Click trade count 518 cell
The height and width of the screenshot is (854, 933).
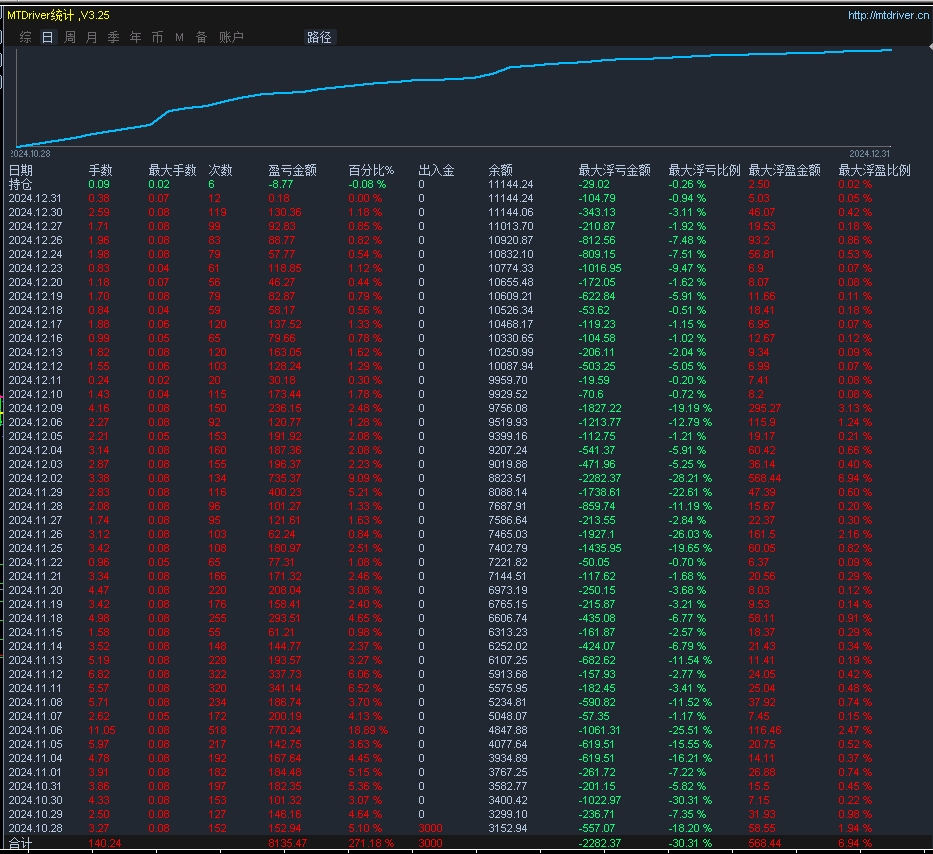217,730
